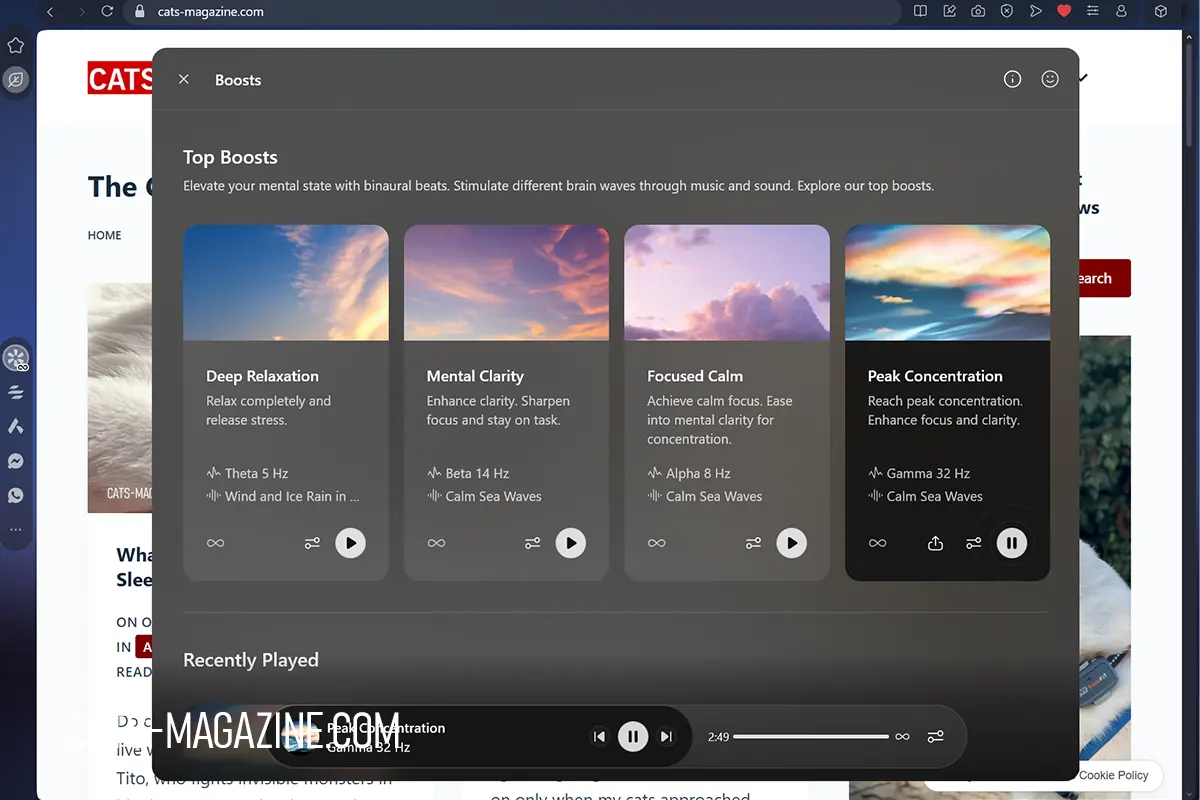The image size is (1200, 800).
Task: Click the smiley feedback icon
Action: [1049, 79]
